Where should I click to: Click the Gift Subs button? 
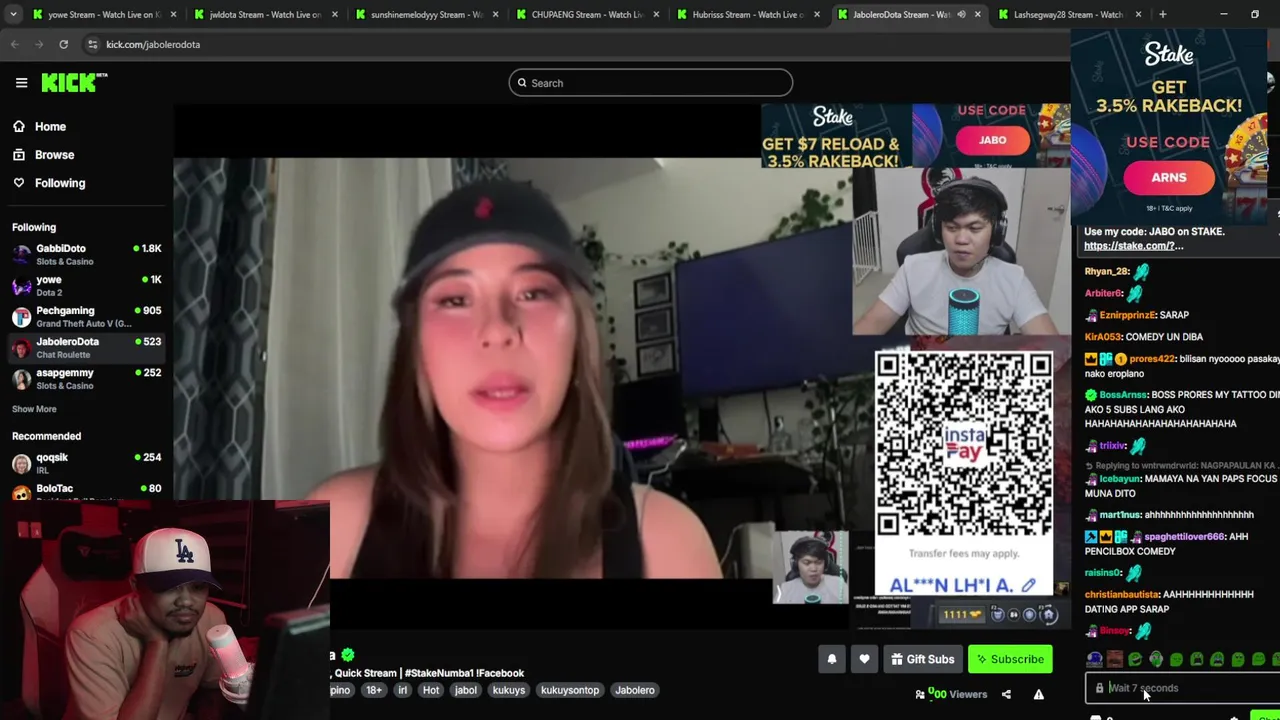click(923, 659)
